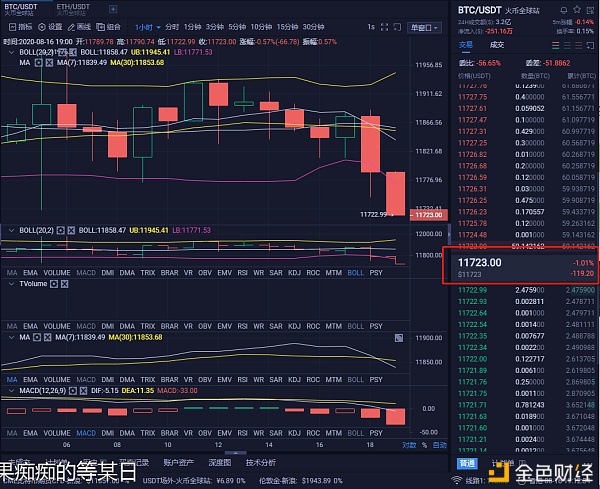Open main chart BOLL indicator settings
This screenshot has width=600, height=489.
[x=62, y=52]
